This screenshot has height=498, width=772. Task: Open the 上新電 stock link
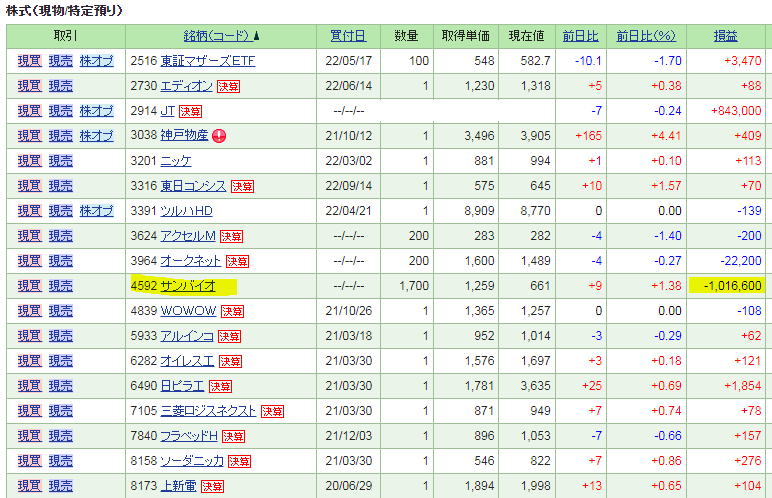[178, 487]
